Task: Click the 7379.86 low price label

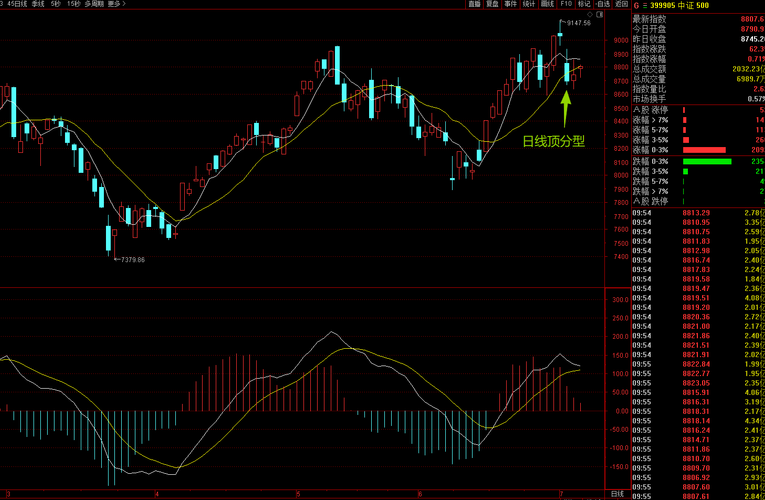Action: [133, 260]
